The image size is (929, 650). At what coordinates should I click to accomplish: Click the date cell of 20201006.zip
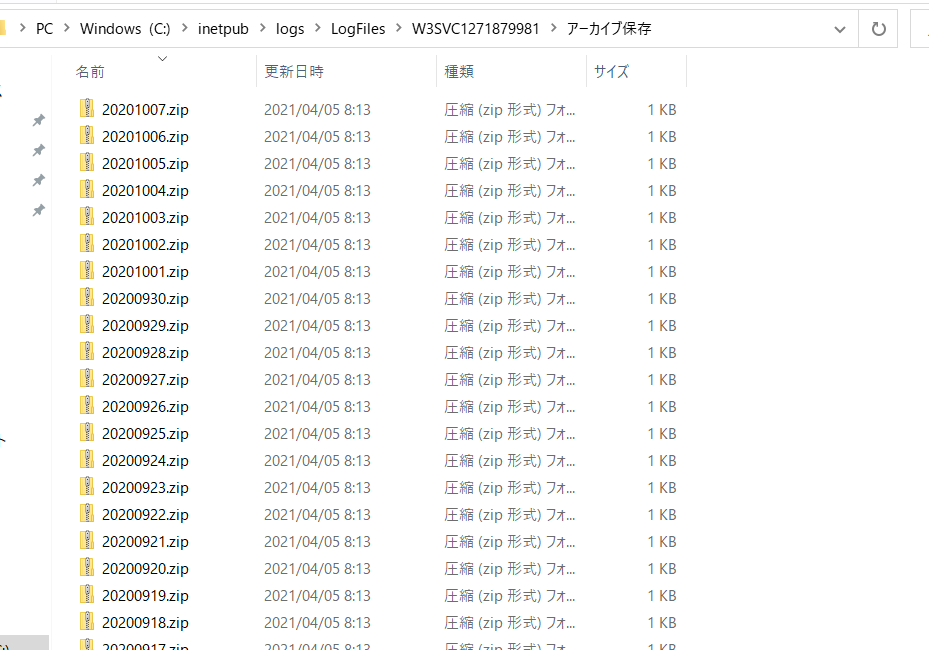click(x=317, y=137)
